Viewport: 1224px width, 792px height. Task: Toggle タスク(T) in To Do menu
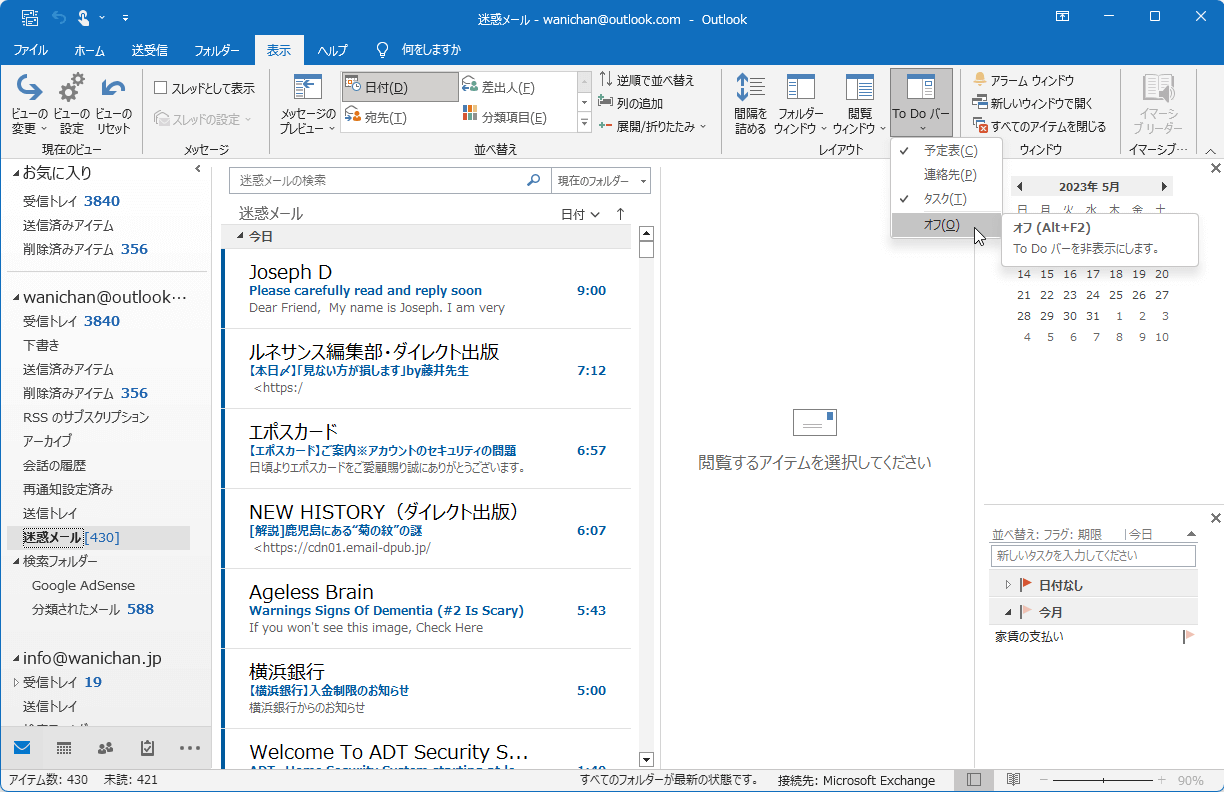(x=945, y=199)
